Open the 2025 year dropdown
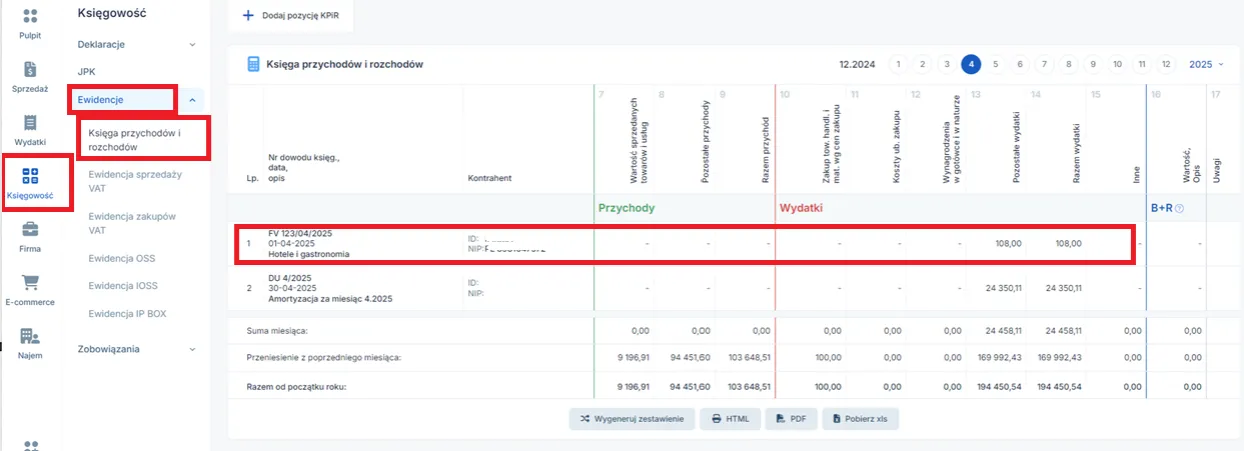The image size is (1244, 451). click(x=1206, y=64)
